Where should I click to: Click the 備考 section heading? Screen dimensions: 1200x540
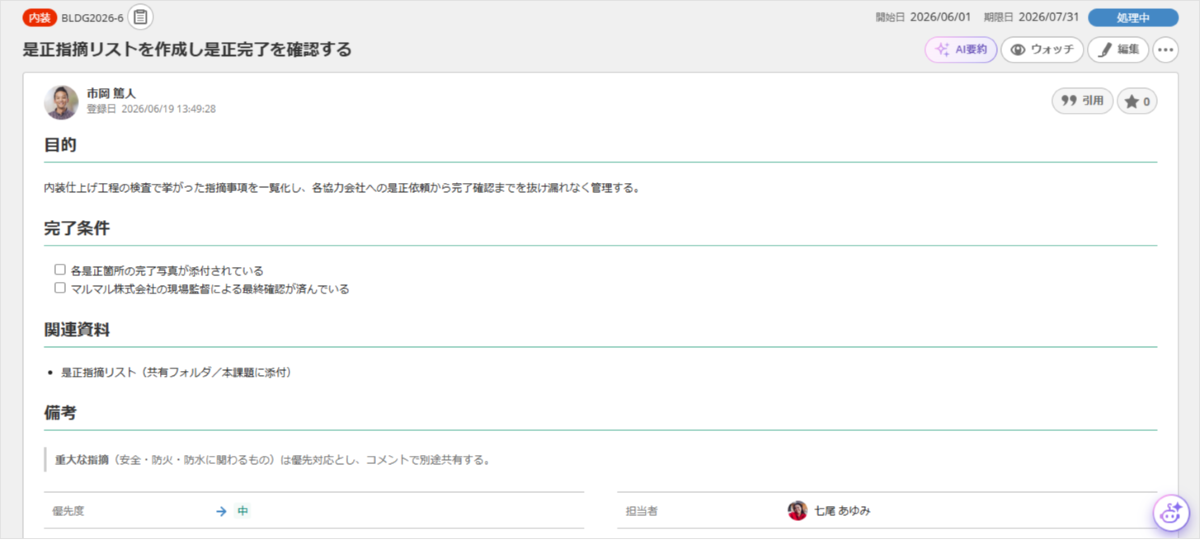60,412
